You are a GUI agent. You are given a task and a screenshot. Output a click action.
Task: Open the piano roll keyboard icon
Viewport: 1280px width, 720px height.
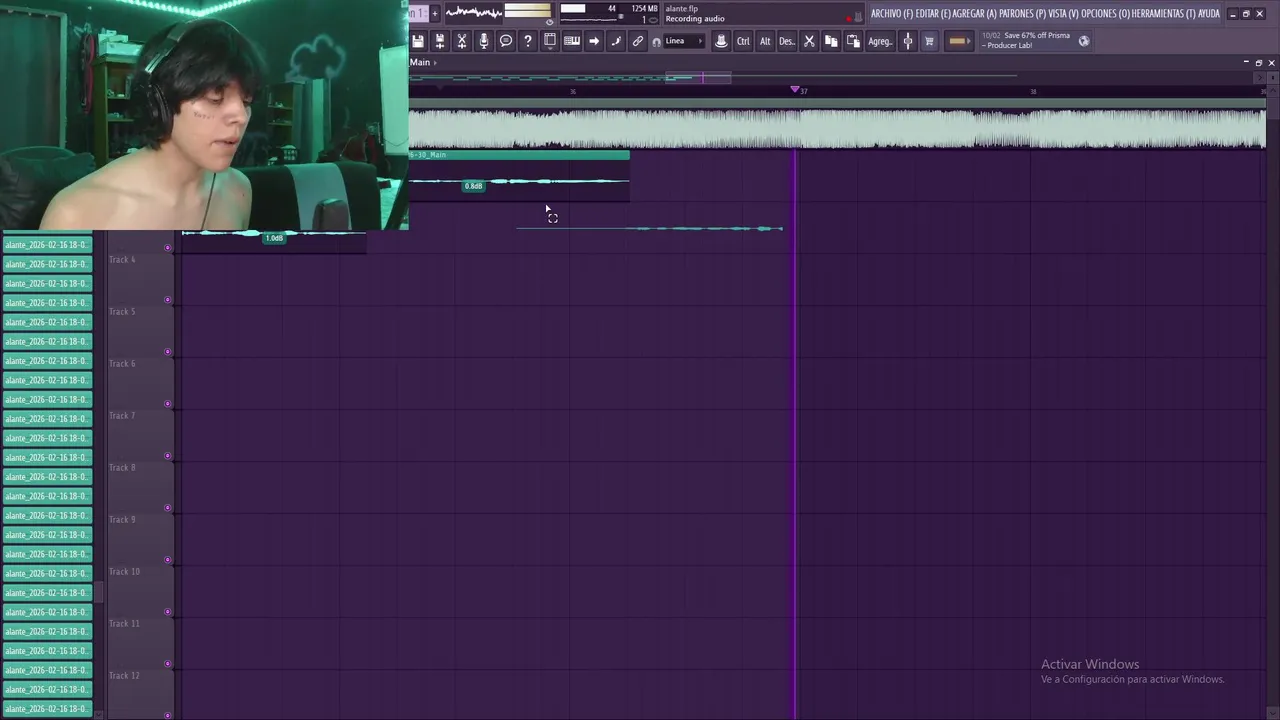pyautogui.click(x=572, y=41)
